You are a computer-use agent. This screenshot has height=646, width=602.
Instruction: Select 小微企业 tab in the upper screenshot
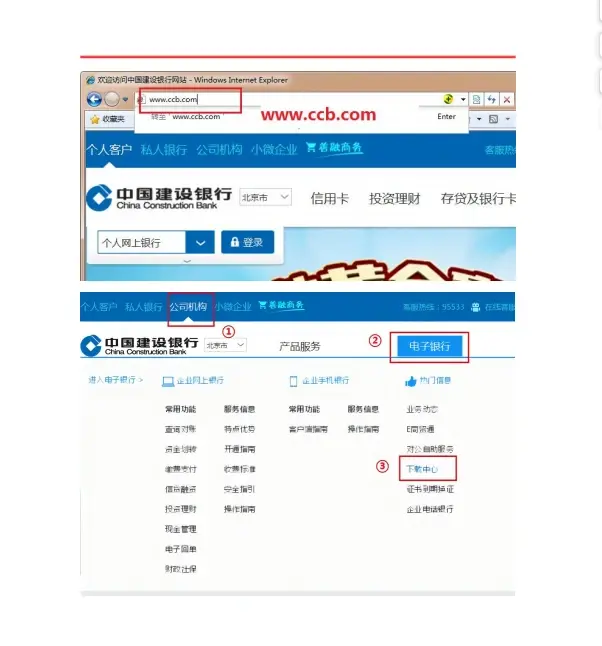274,150
